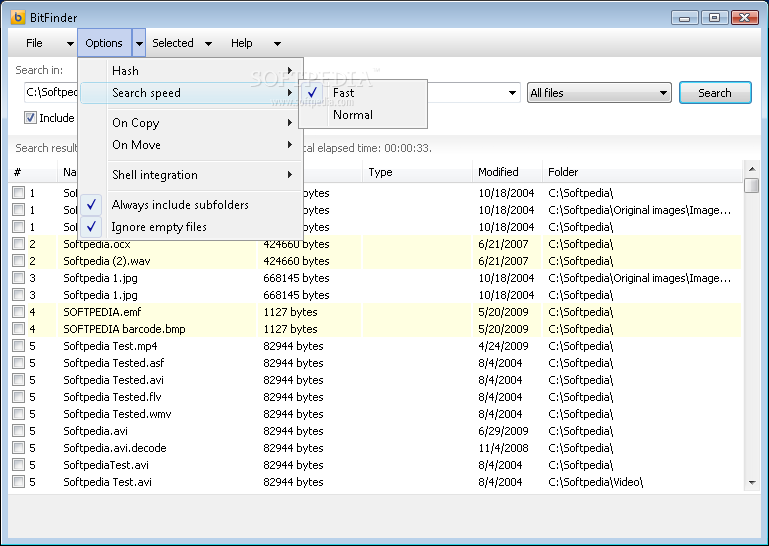The width and height of the screenshot is (769, 546).
Task: Close the BitFinder window
Action: (744, 18)
